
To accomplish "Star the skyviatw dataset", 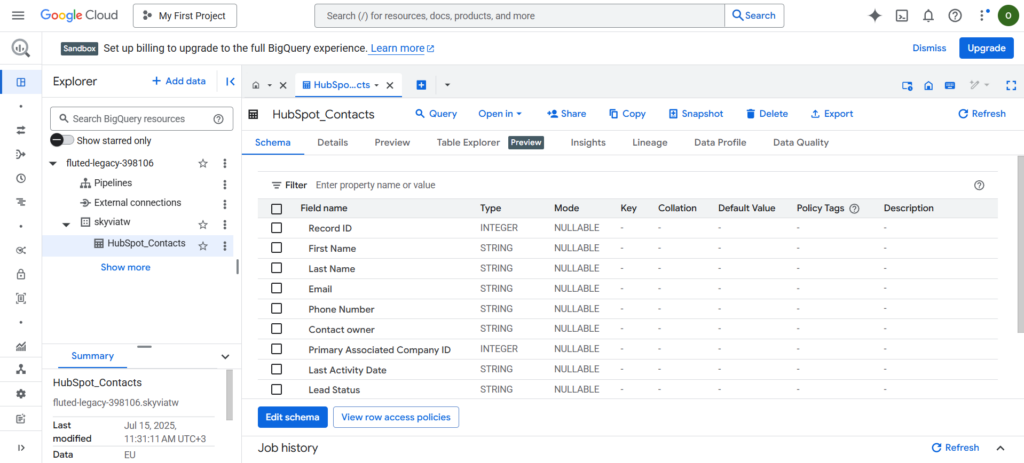I will (203, 225).
